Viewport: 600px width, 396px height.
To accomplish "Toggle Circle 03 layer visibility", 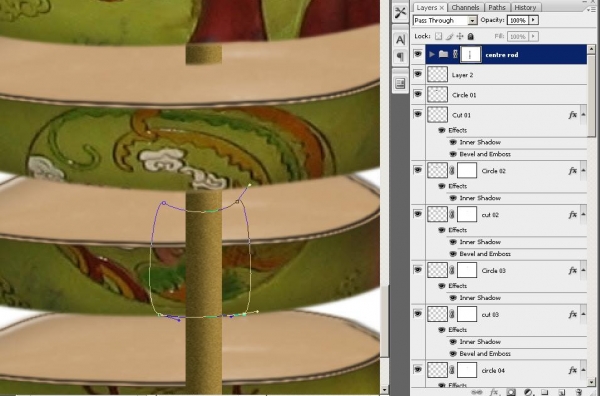I will tap(418, 269).
